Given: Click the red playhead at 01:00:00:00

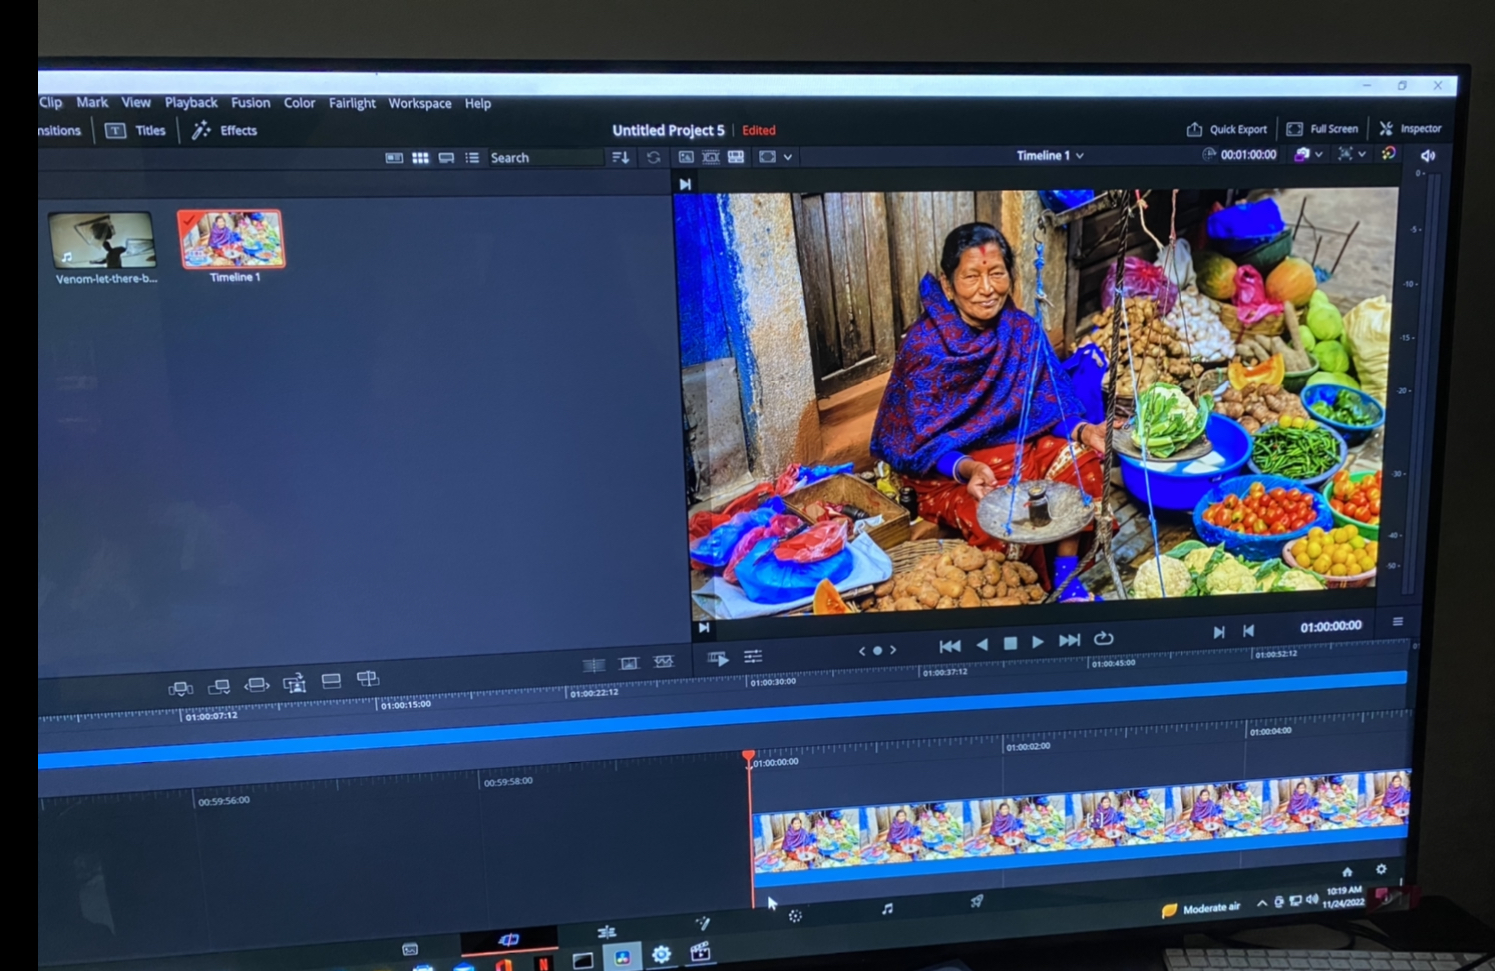Looking at the screenshot, I should (x=749, y=757).
